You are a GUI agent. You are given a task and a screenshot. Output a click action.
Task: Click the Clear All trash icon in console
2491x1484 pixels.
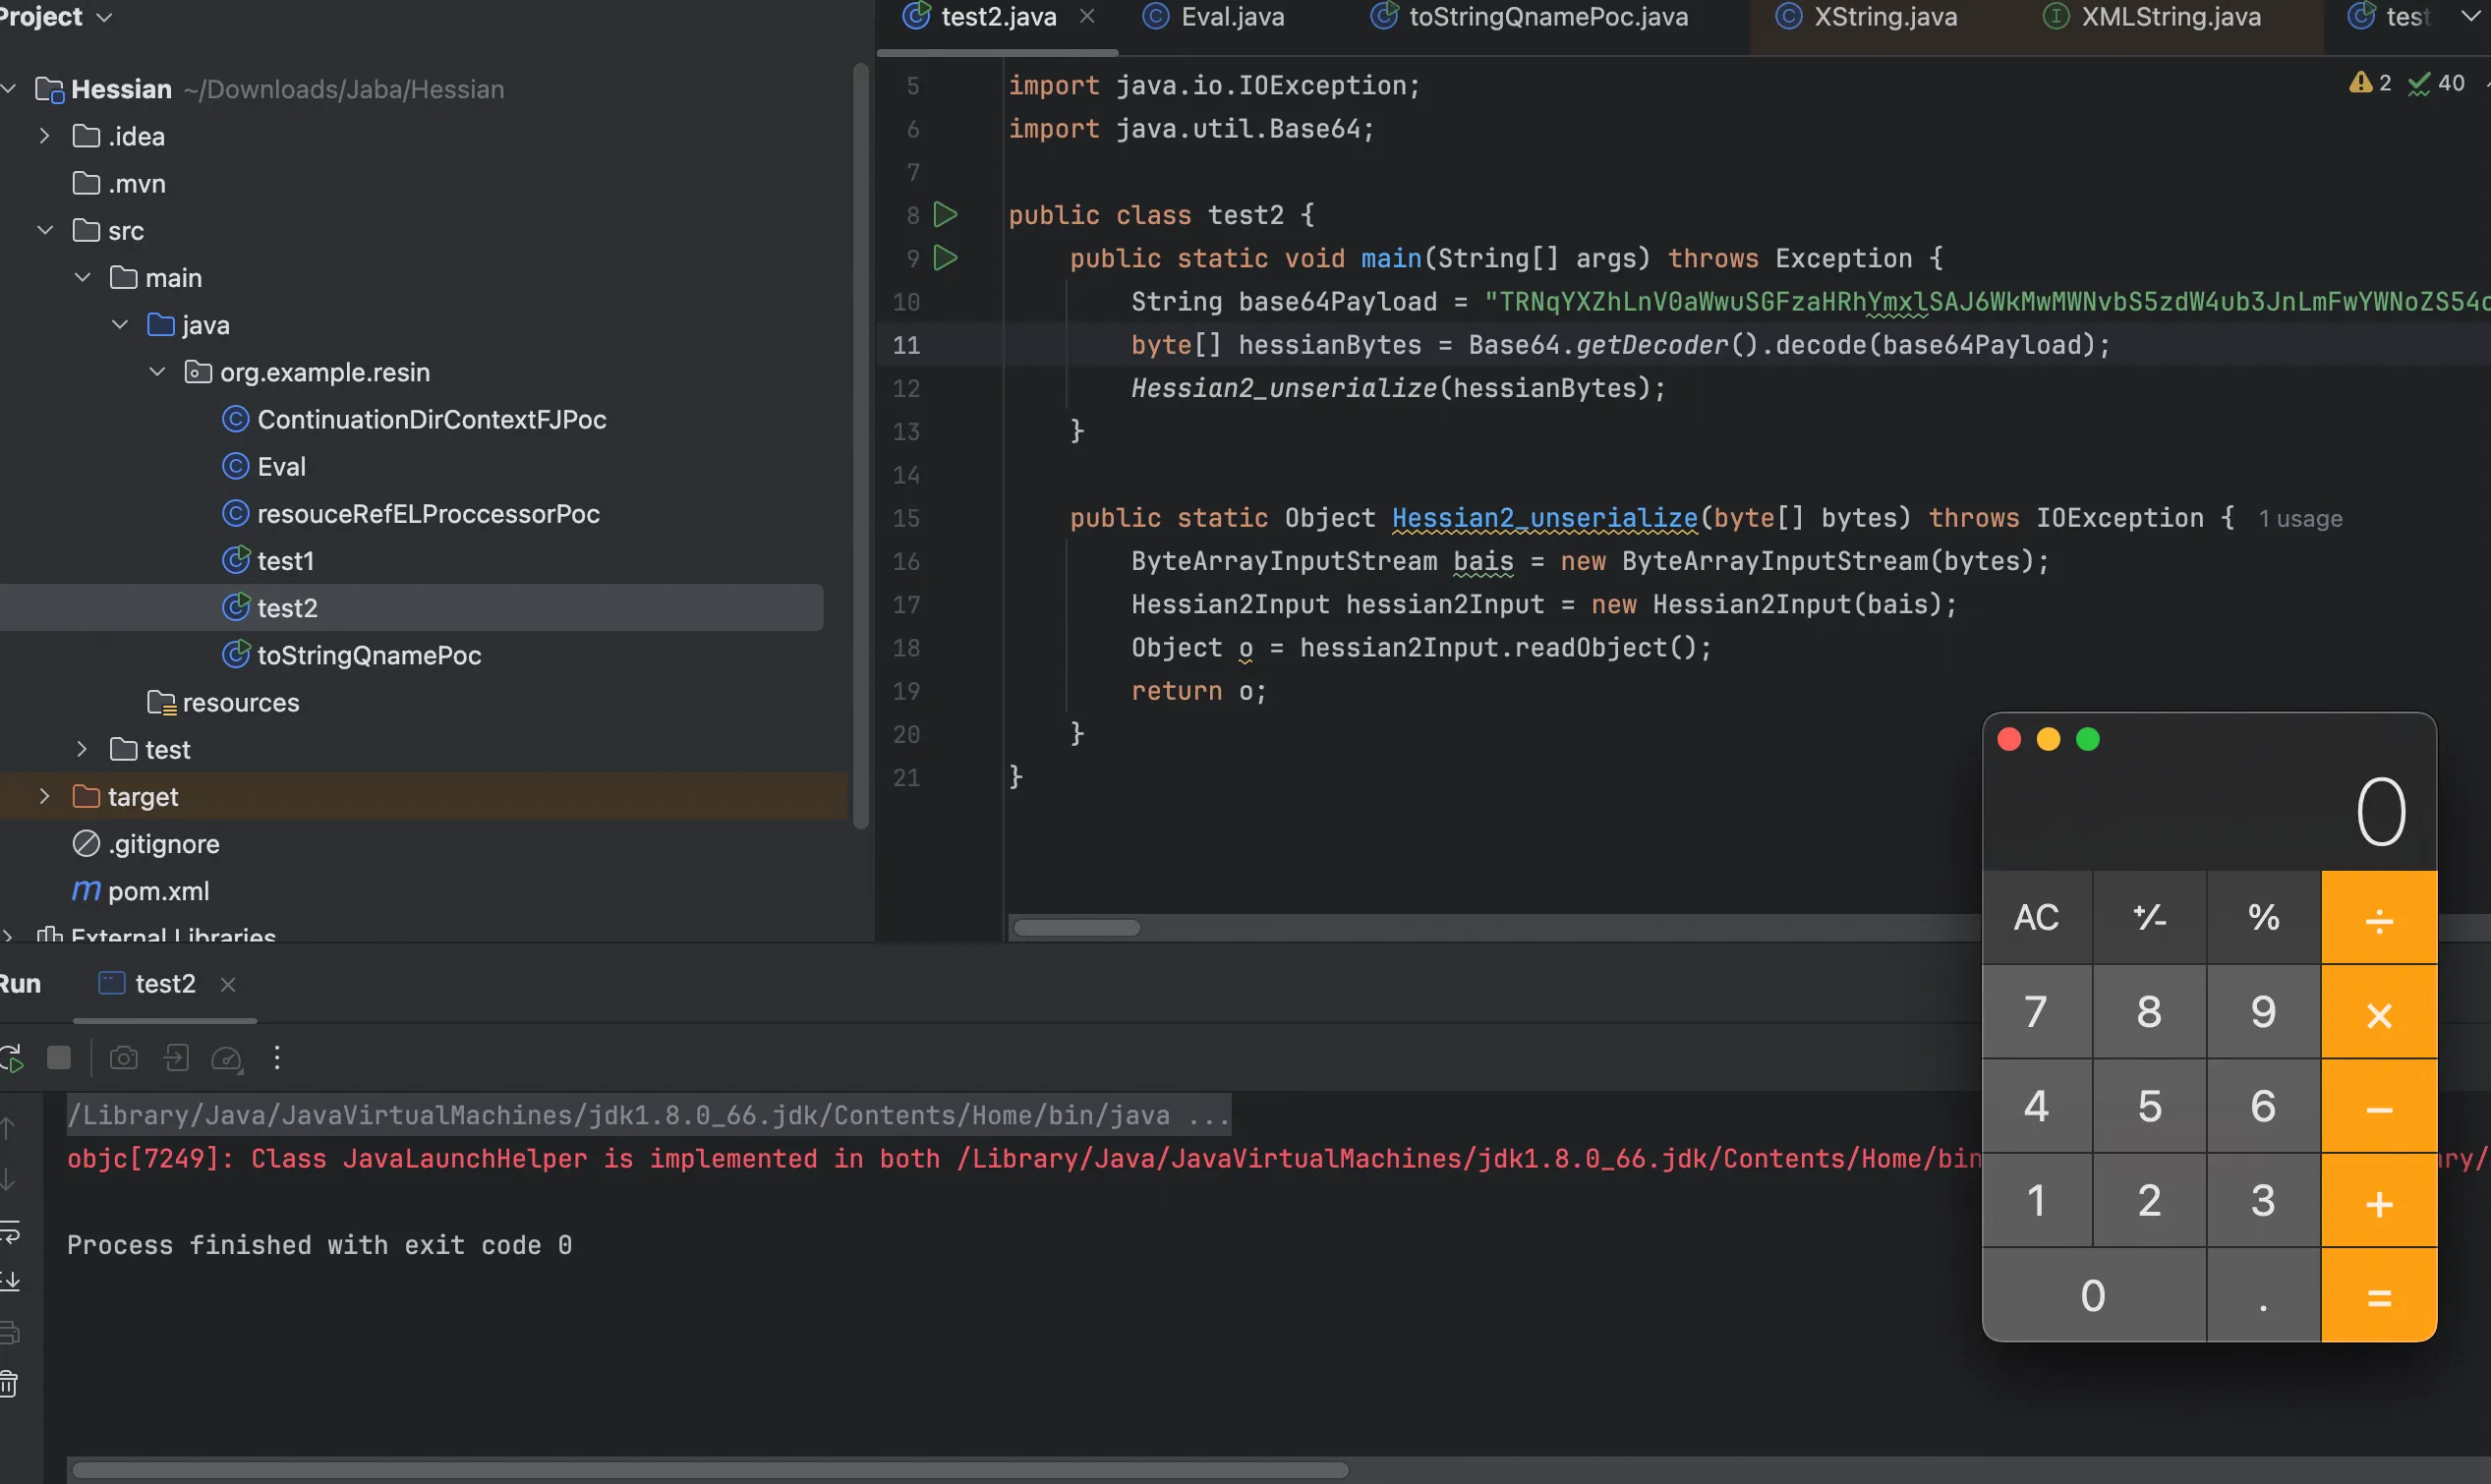click(9, 1385)
